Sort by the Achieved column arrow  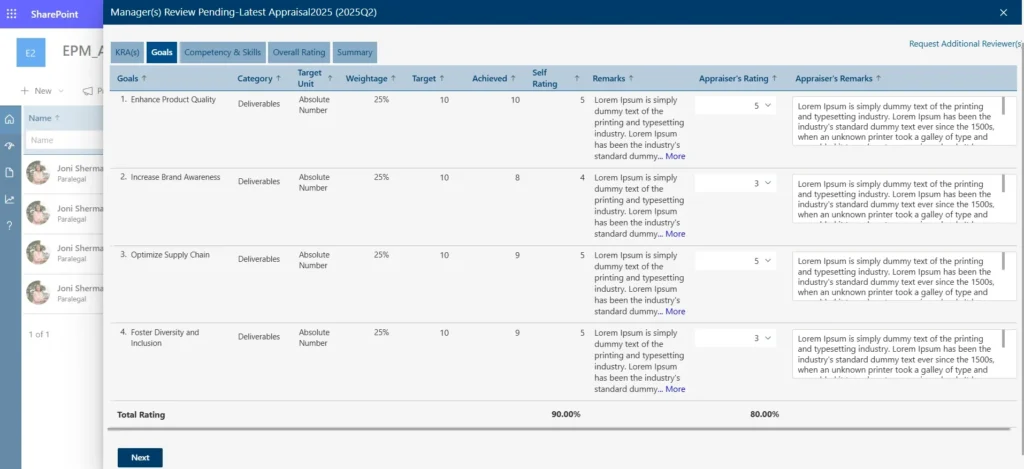[x=513, y=78]
